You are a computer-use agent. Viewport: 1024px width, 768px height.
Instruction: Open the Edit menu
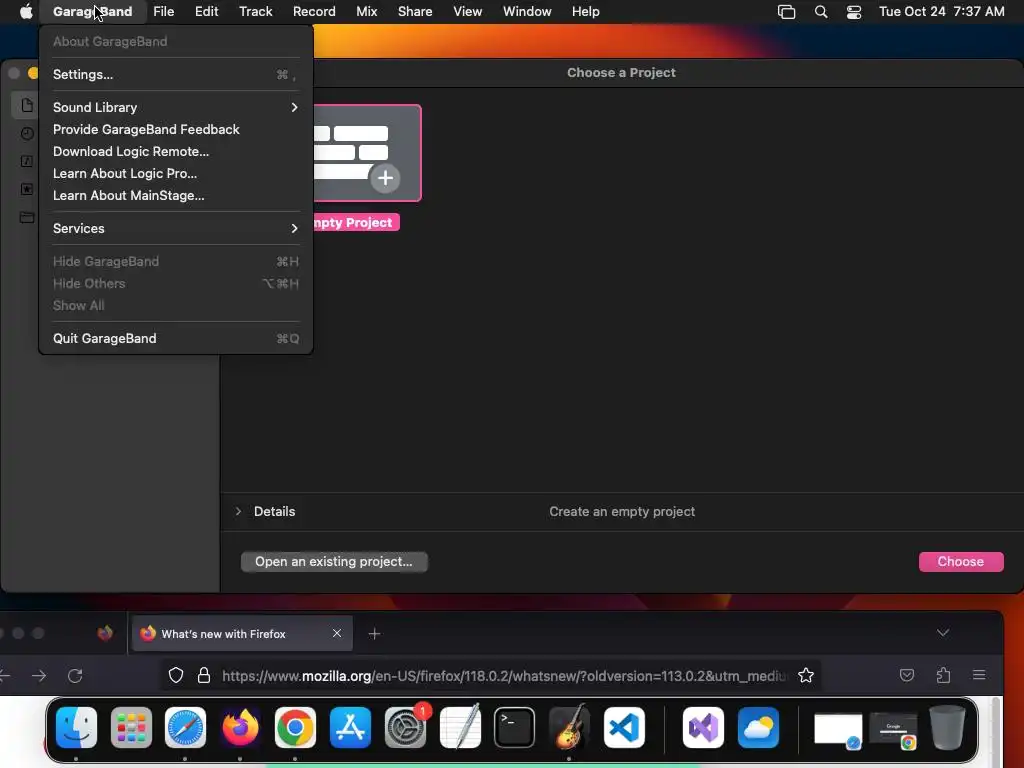pyautogui.click(x=206, y=12)
